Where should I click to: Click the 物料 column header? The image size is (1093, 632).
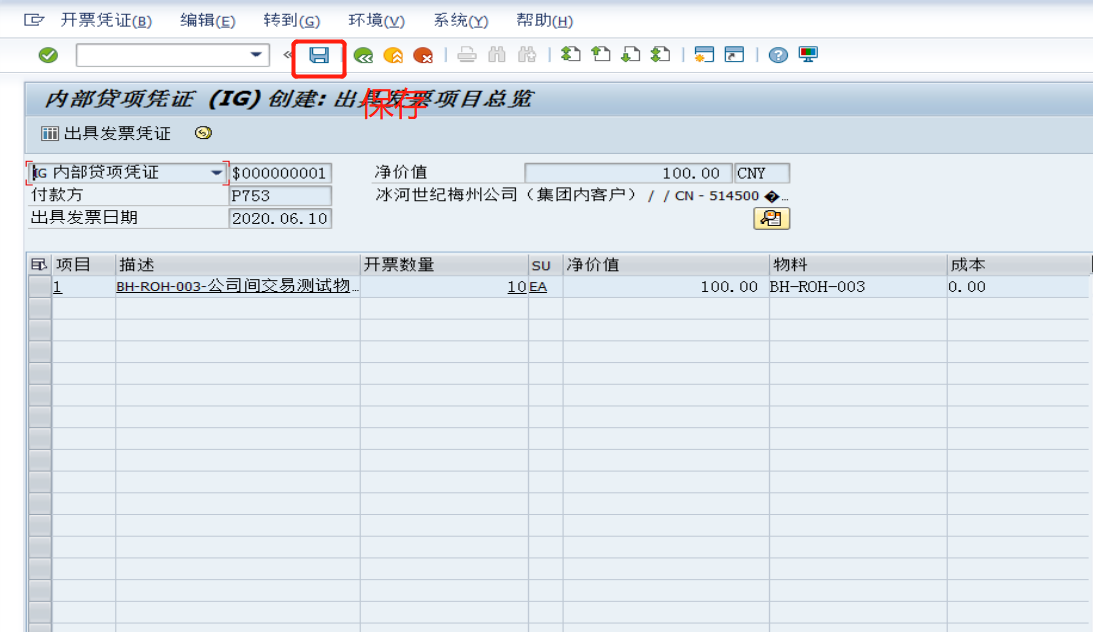[857, 265]
